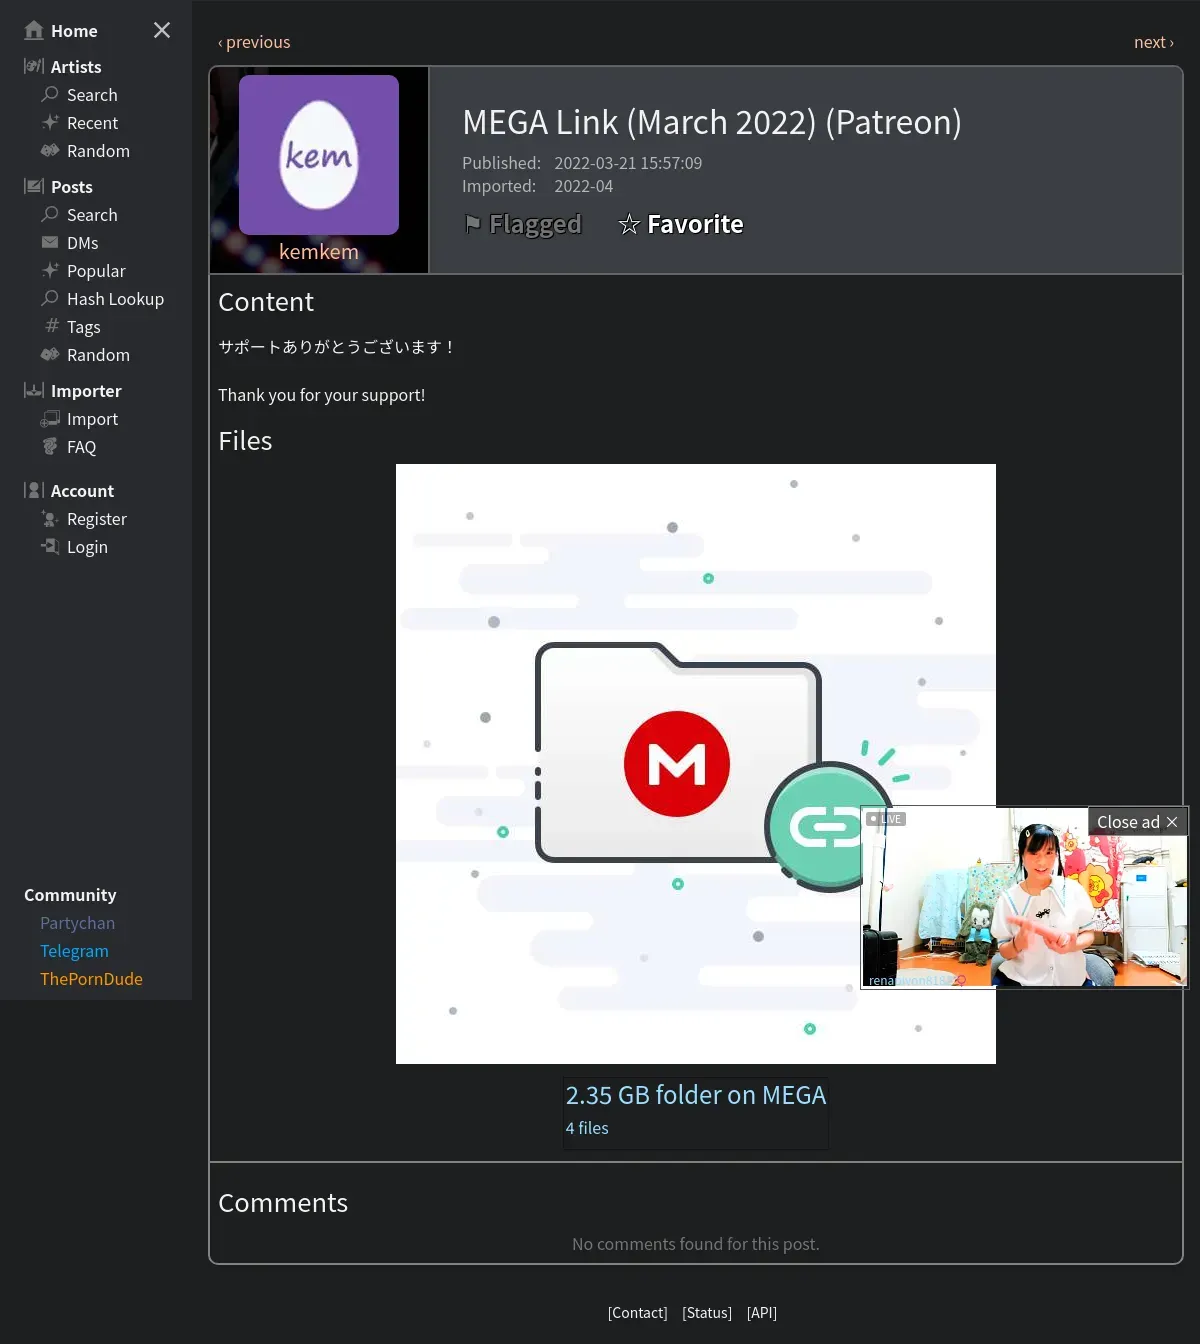Click the '4 files' text

click(587, 1128)
